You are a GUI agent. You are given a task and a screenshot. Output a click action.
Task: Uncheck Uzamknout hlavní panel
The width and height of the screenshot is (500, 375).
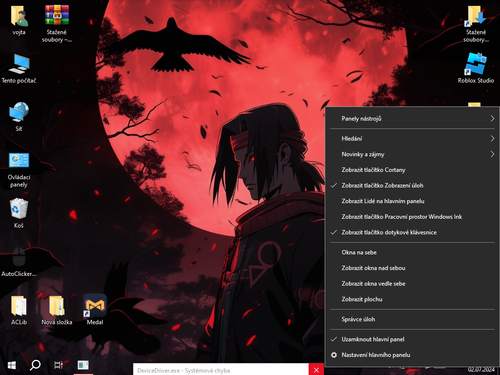pyautogui.click(x=412, y=339)
